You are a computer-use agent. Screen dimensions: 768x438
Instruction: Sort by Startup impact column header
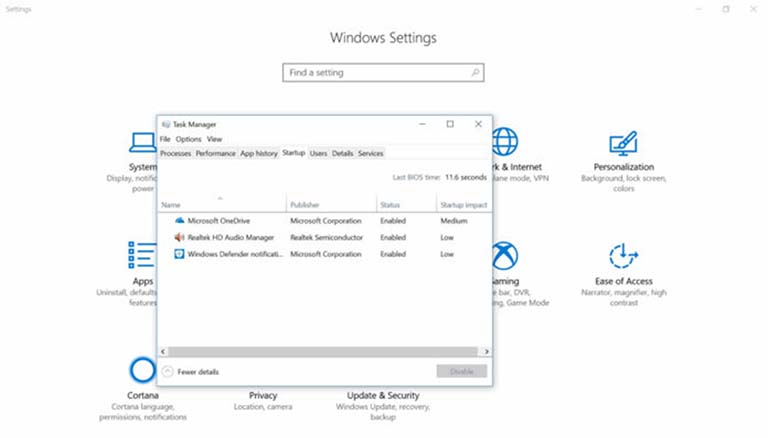coord(463,205)
